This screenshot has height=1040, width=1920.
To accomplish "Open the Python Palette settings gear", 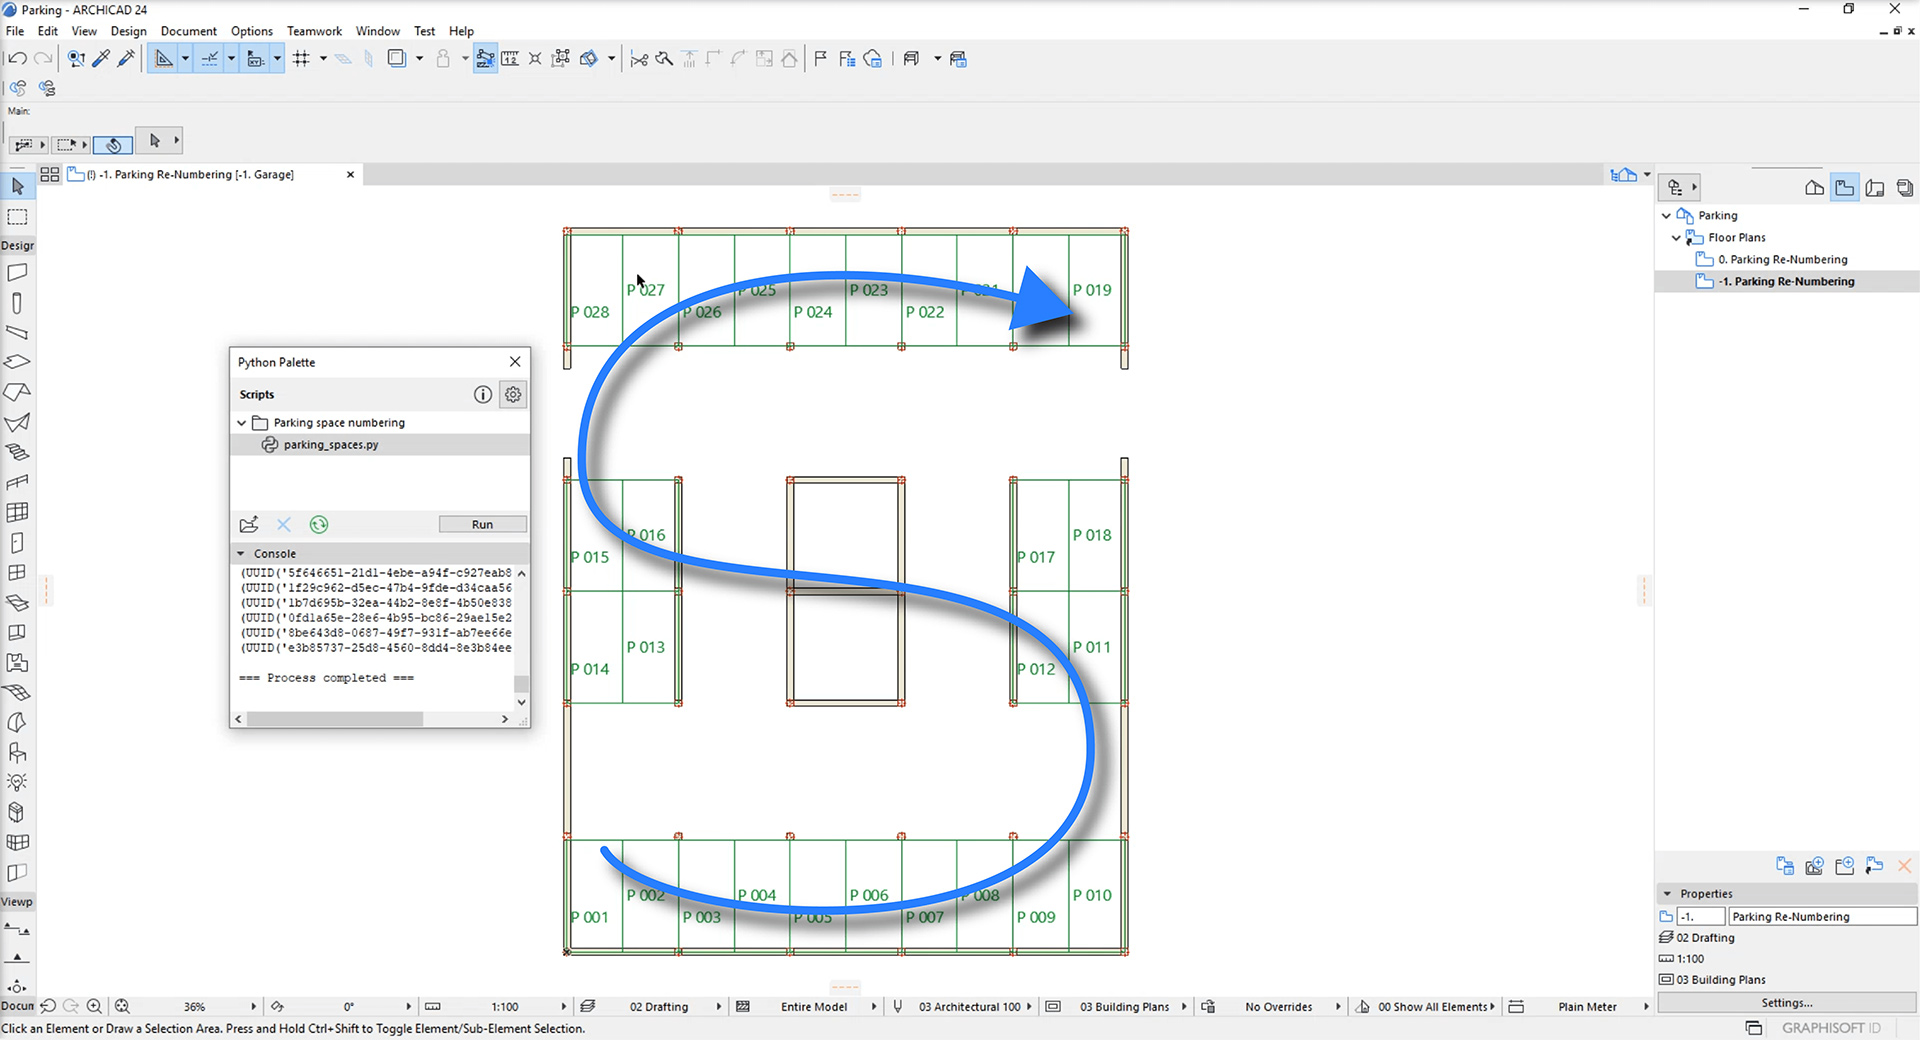I will coord(513,394).
